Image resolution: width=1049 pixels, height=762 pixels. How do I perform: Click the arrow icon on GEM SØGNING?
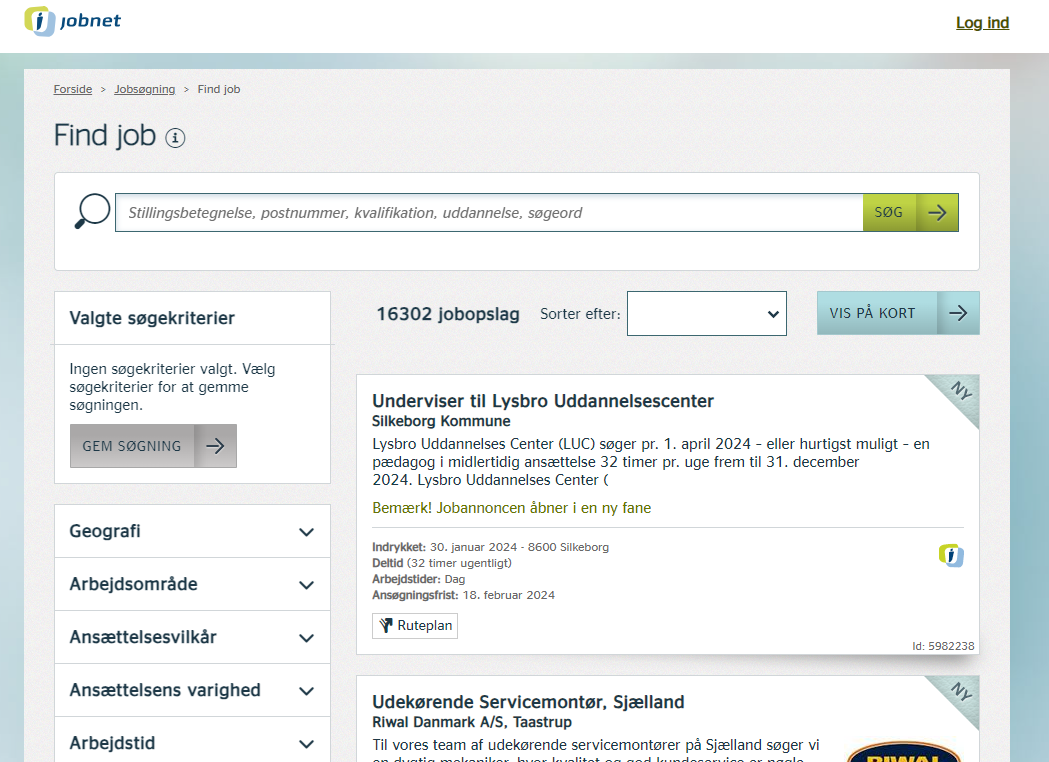click(x=216, y=446)
